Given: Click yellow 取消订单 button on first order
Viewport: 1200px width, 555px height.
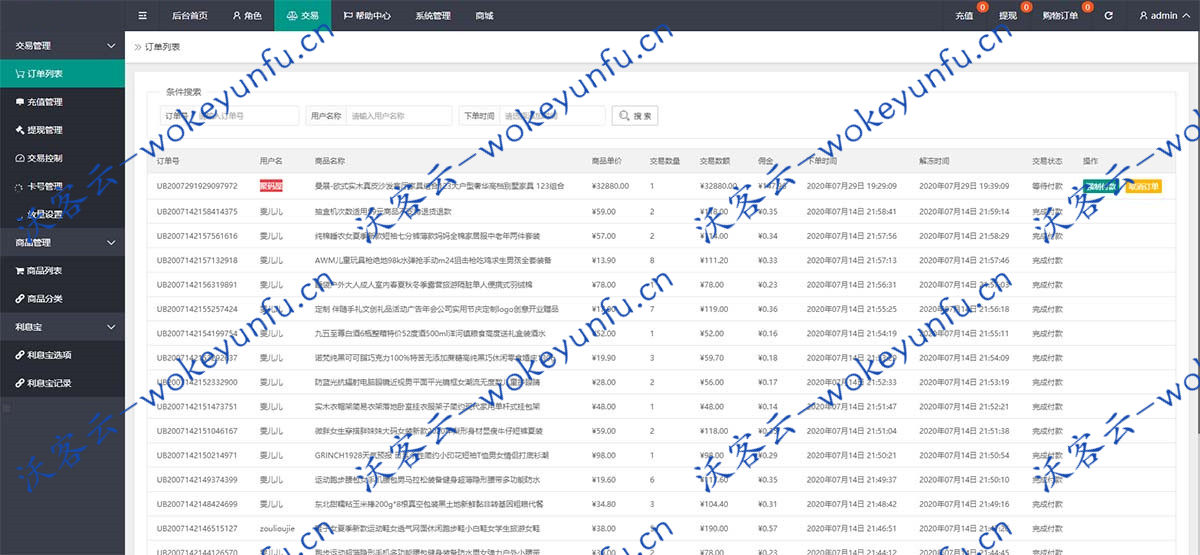Looking at the screenshot, I should coord(1143,187).
